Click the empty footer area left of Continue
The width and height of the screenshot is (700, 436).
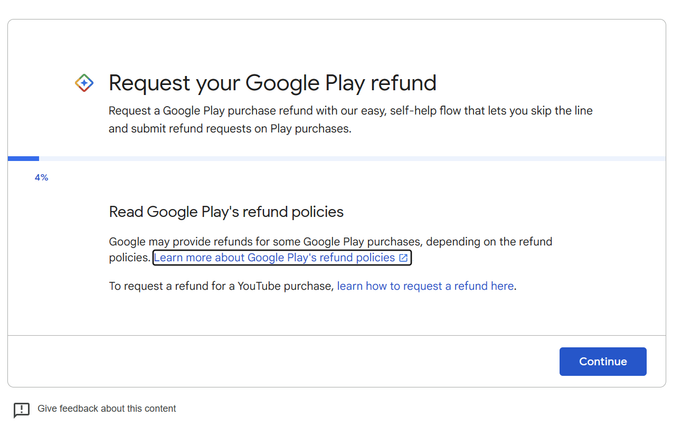(x=283, y=361)
